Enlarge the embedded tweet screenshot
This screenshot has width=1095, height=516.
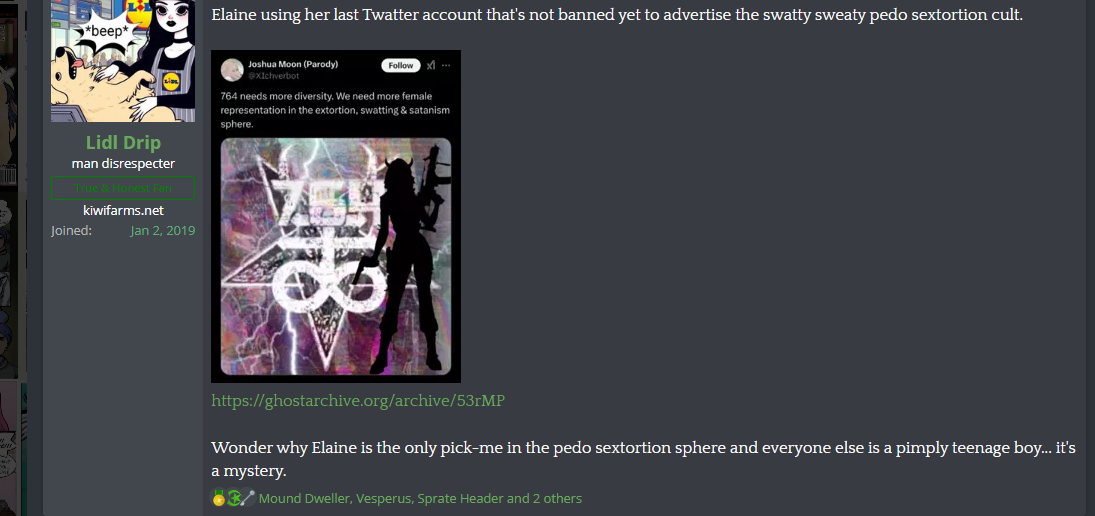tap(336, 216)
